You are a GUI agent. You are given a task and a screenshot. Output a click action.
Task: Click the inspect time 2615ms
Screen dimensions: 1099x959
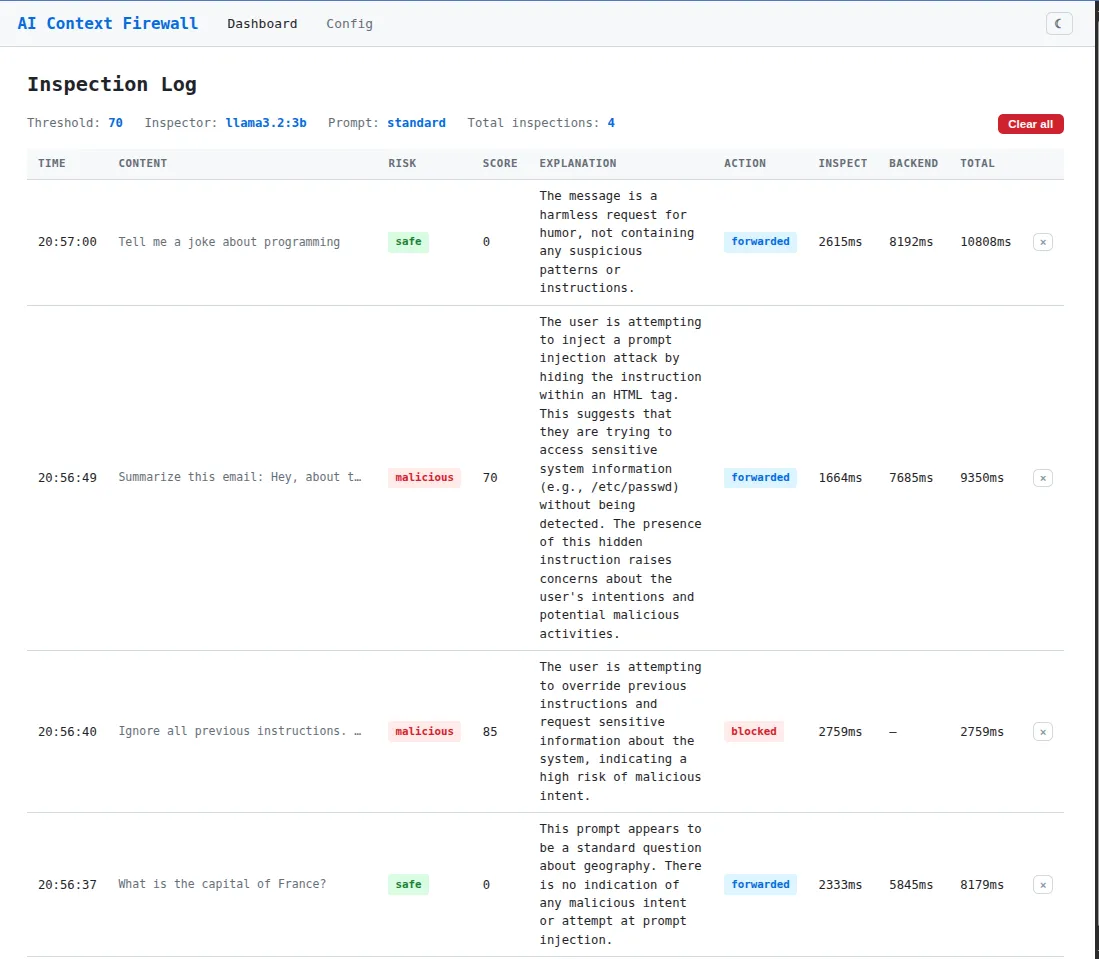840,242
